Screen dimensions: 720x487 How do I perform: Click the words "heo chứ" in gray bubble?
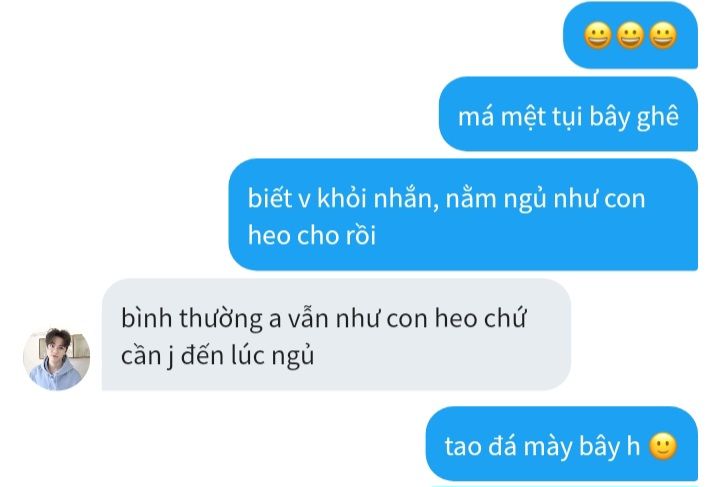click(480, 318)
